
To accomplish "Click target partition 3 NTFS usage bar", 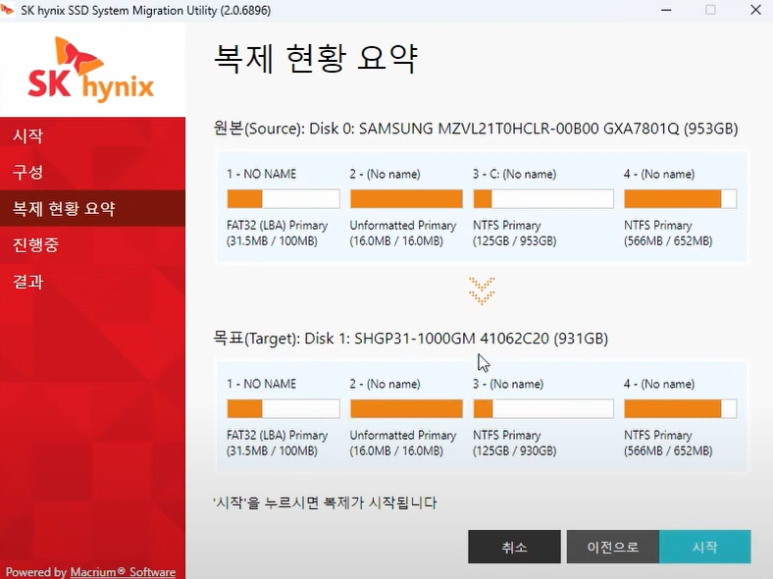I will 543,409.
